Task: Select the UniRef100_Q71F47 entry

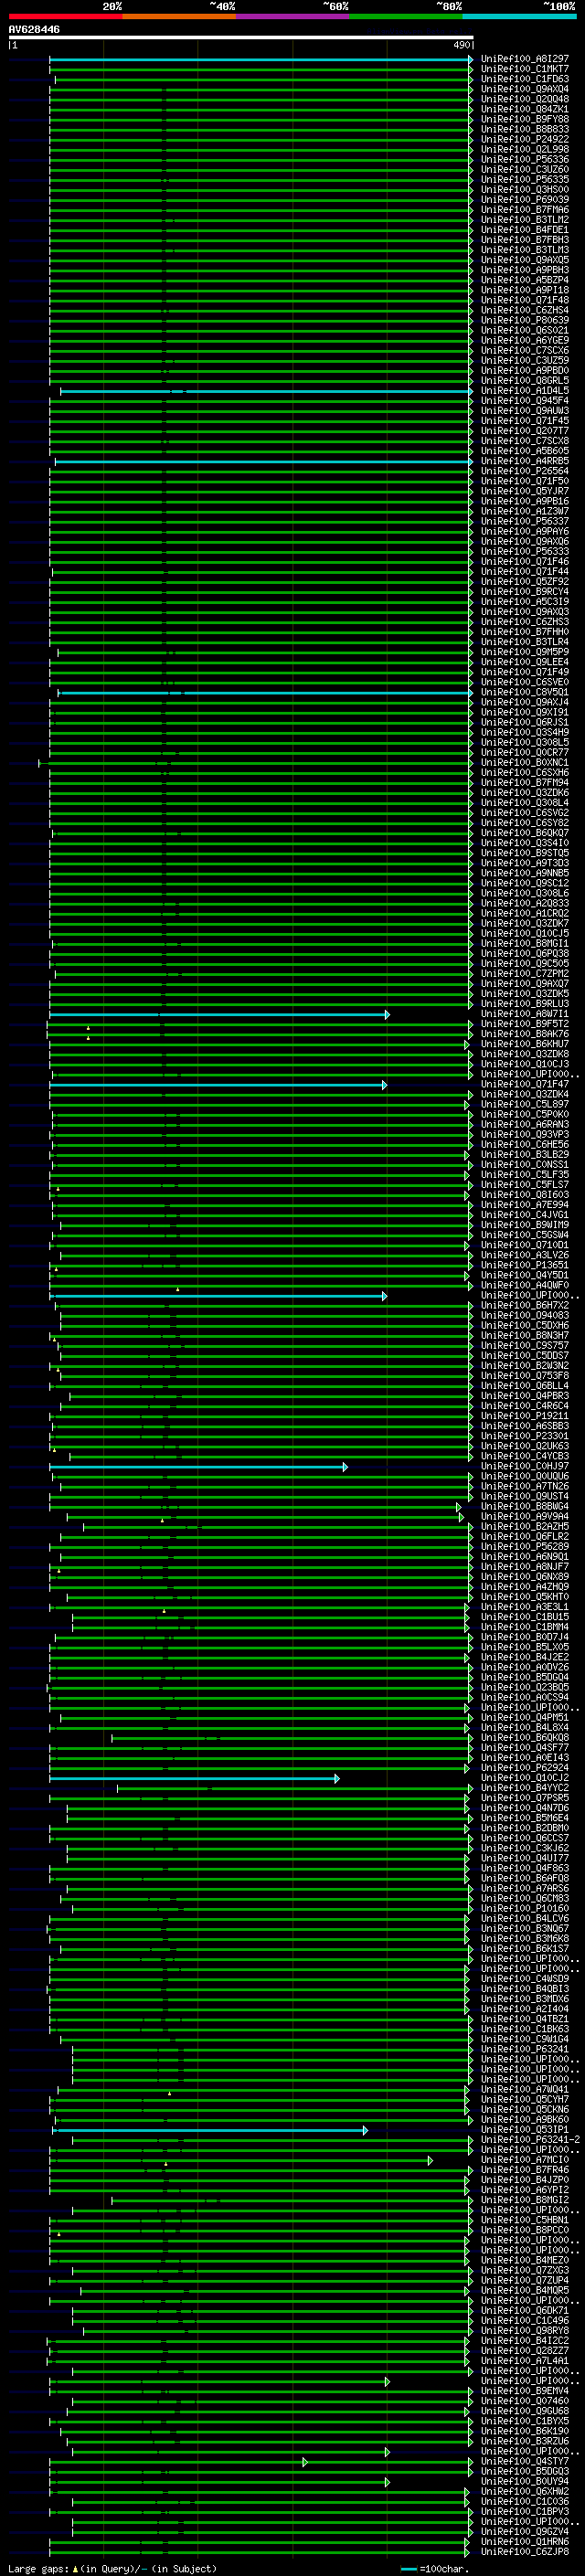Action: point(524,1083)
